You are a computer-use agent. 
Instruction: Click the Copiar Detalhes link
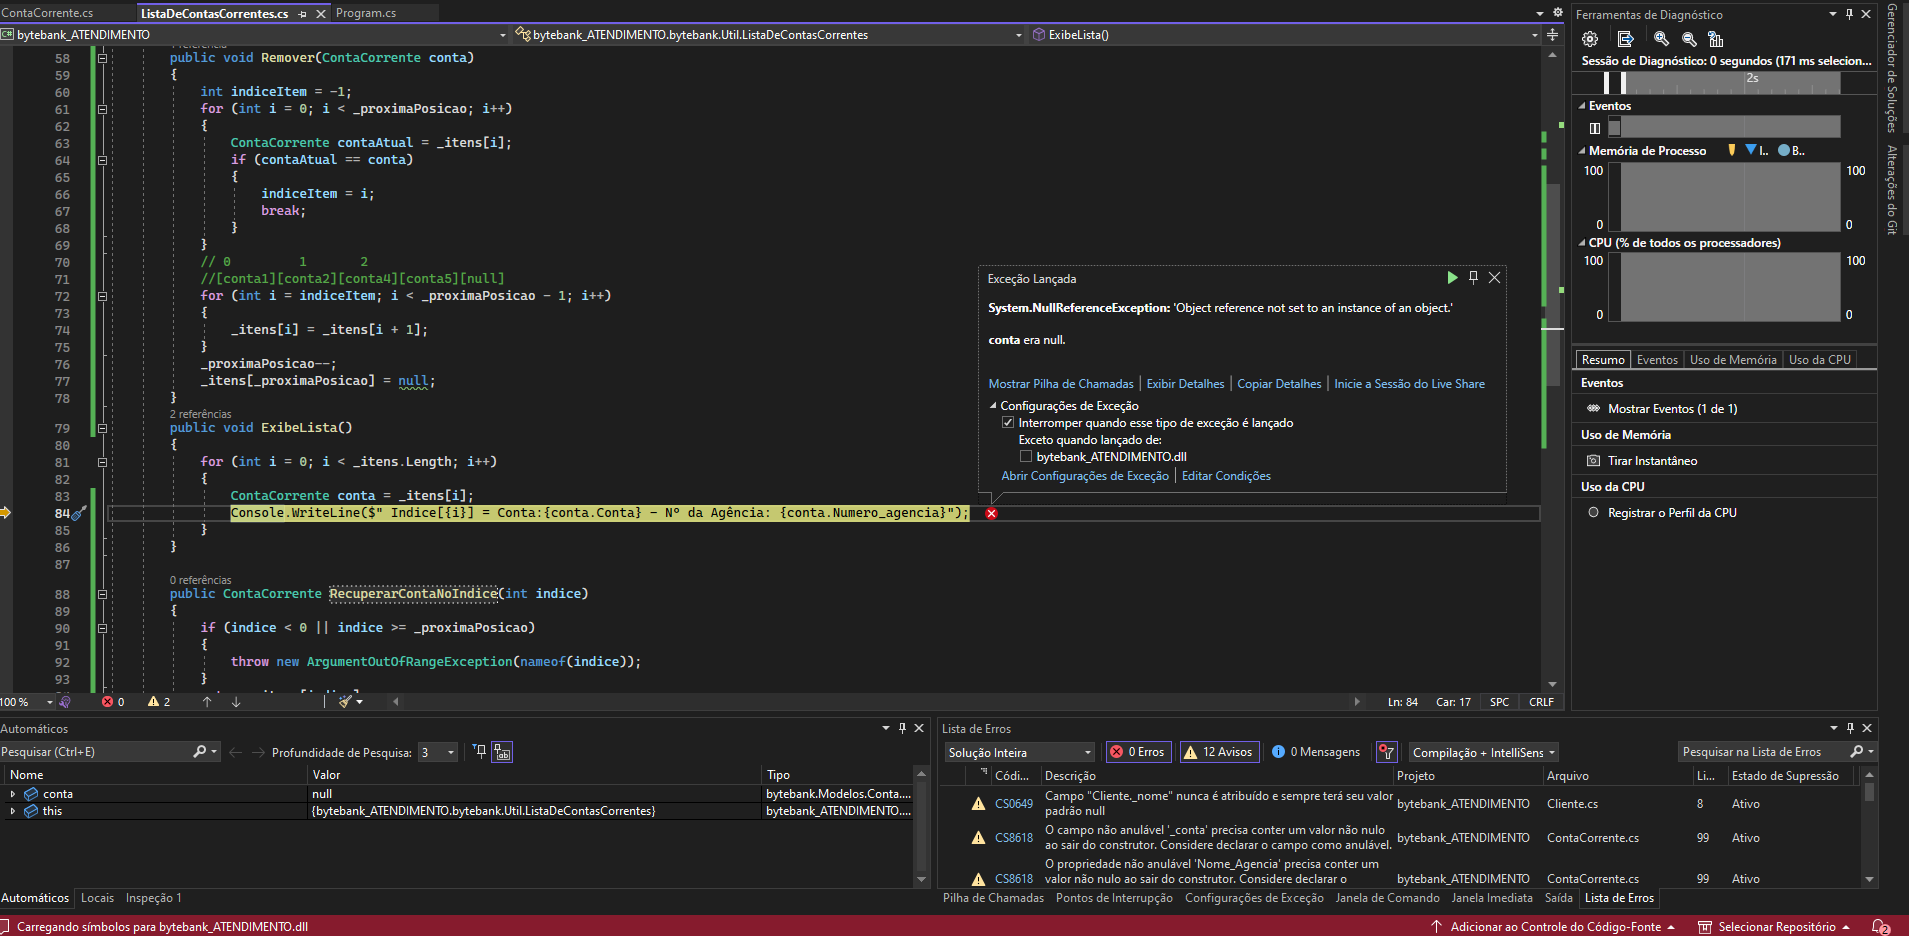(x=1279, y=384)
